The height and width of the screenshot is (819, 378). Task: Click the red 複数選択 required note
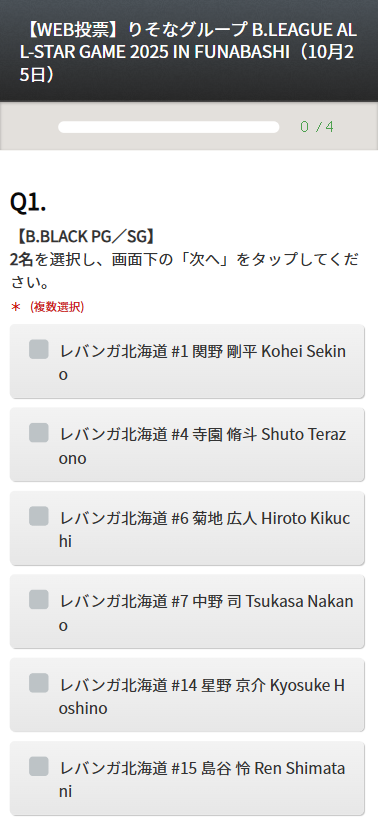tap(57, 307)
